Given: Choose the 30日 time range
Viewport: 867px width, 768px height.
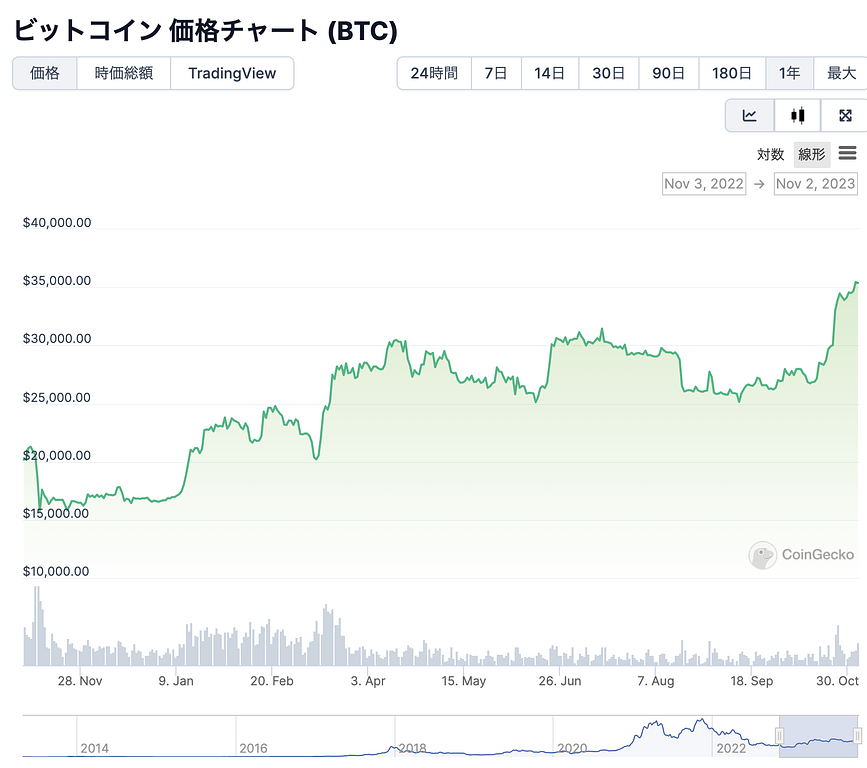Looking at the screenshot, I should point(608,74).
